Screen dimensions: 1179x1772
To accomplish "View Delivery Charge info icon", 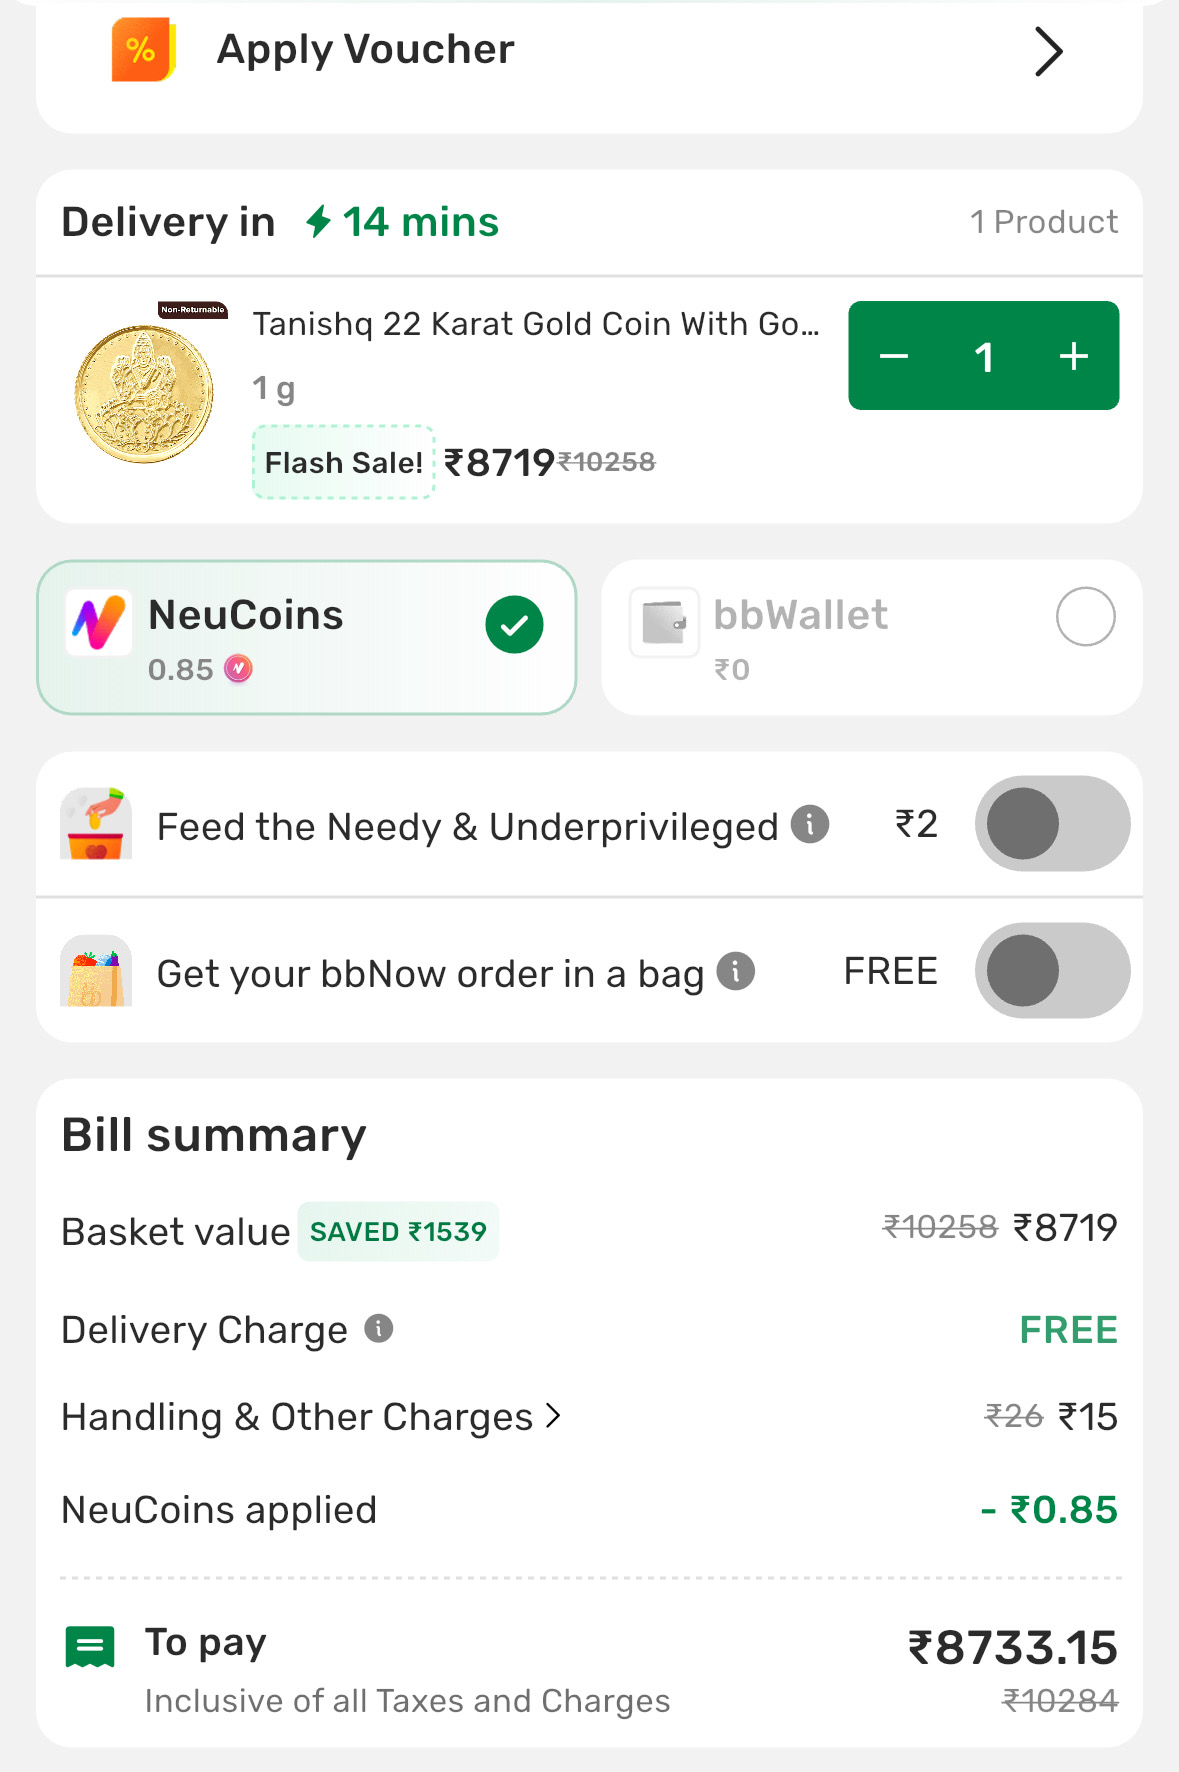I will [378, 1328].
